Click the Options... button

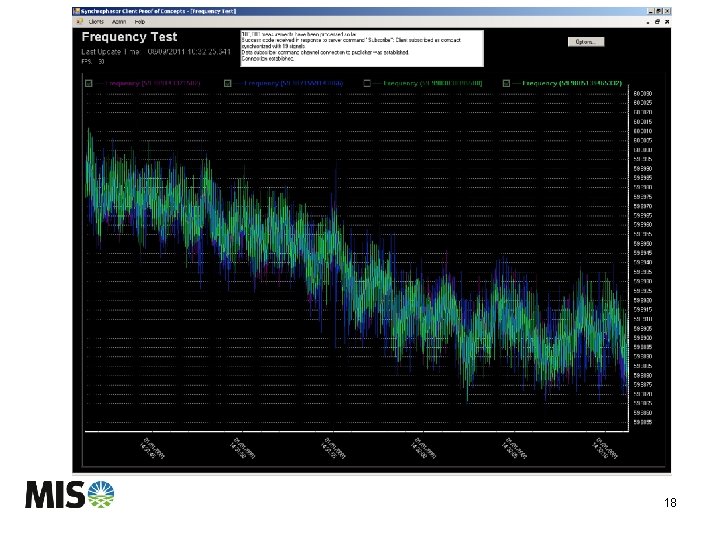[586, 42]
